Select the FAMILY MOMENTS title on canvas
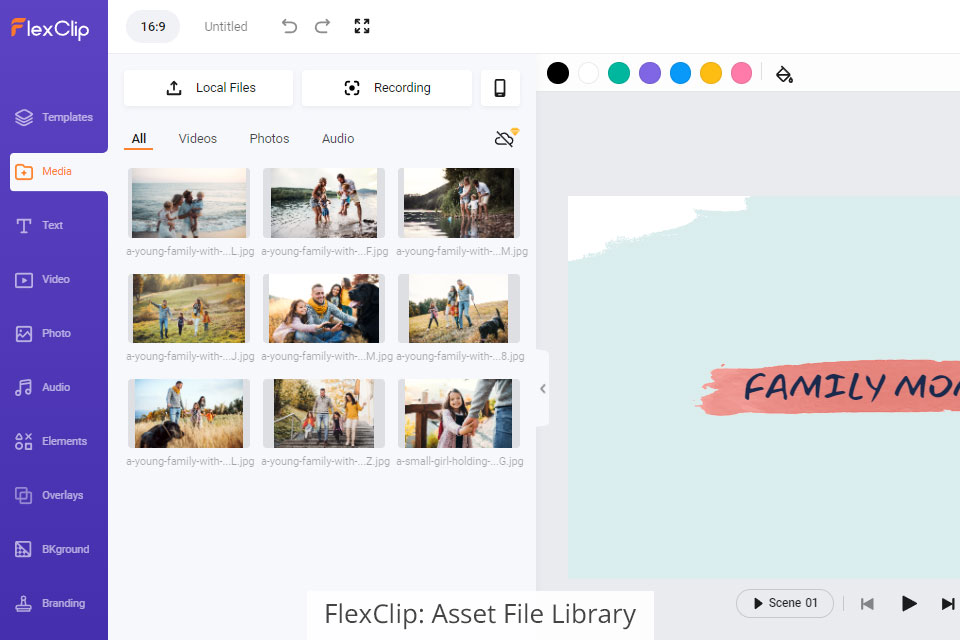The width and height of the screenshot is (960, 640). click(851, 386)
